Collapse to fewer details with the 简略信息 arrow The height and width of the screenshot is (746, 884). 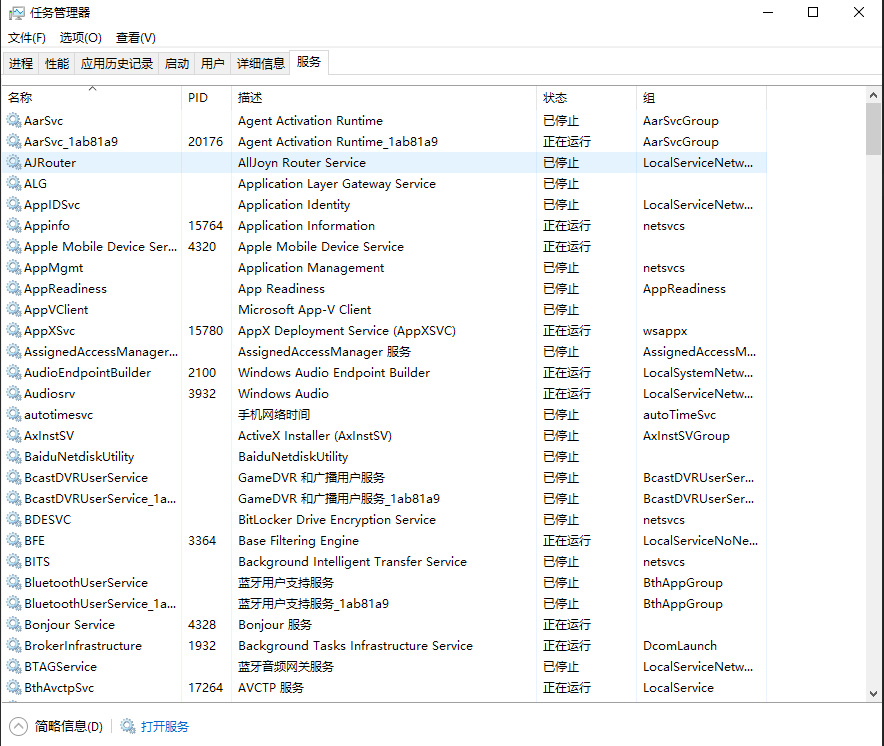click(18, 727)
